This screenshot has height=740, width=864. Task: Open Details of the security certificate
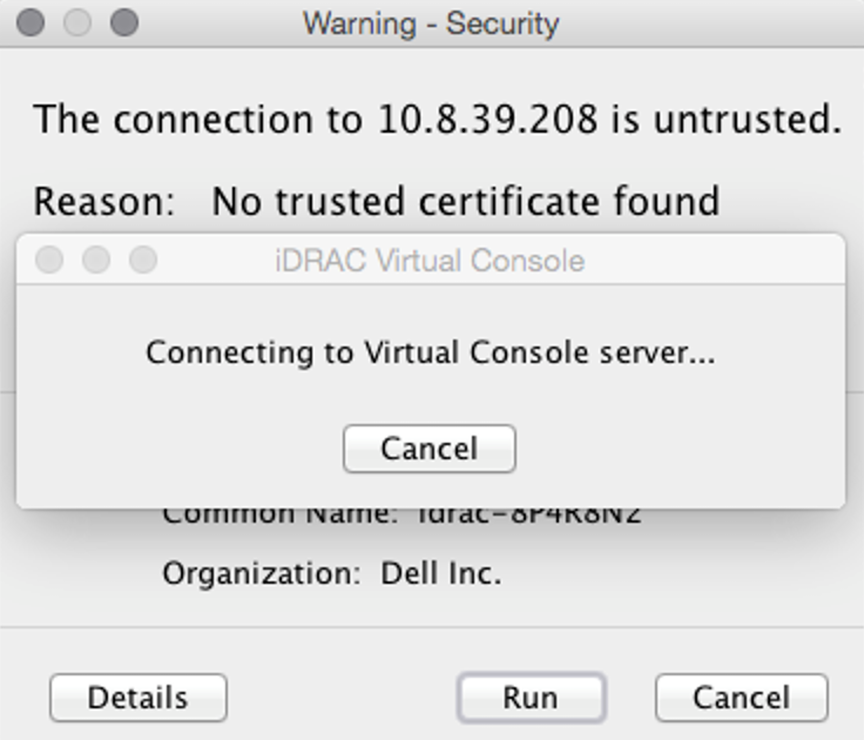(138, 697)
